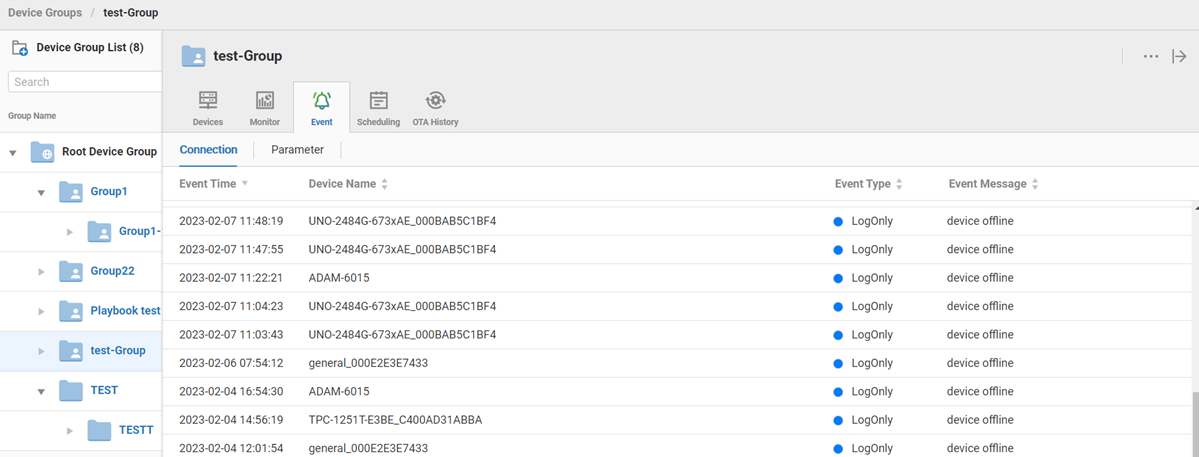This screenshot has width=1199, height=457.
Task: Collapse the TEST group node
Action: point(41,392)
